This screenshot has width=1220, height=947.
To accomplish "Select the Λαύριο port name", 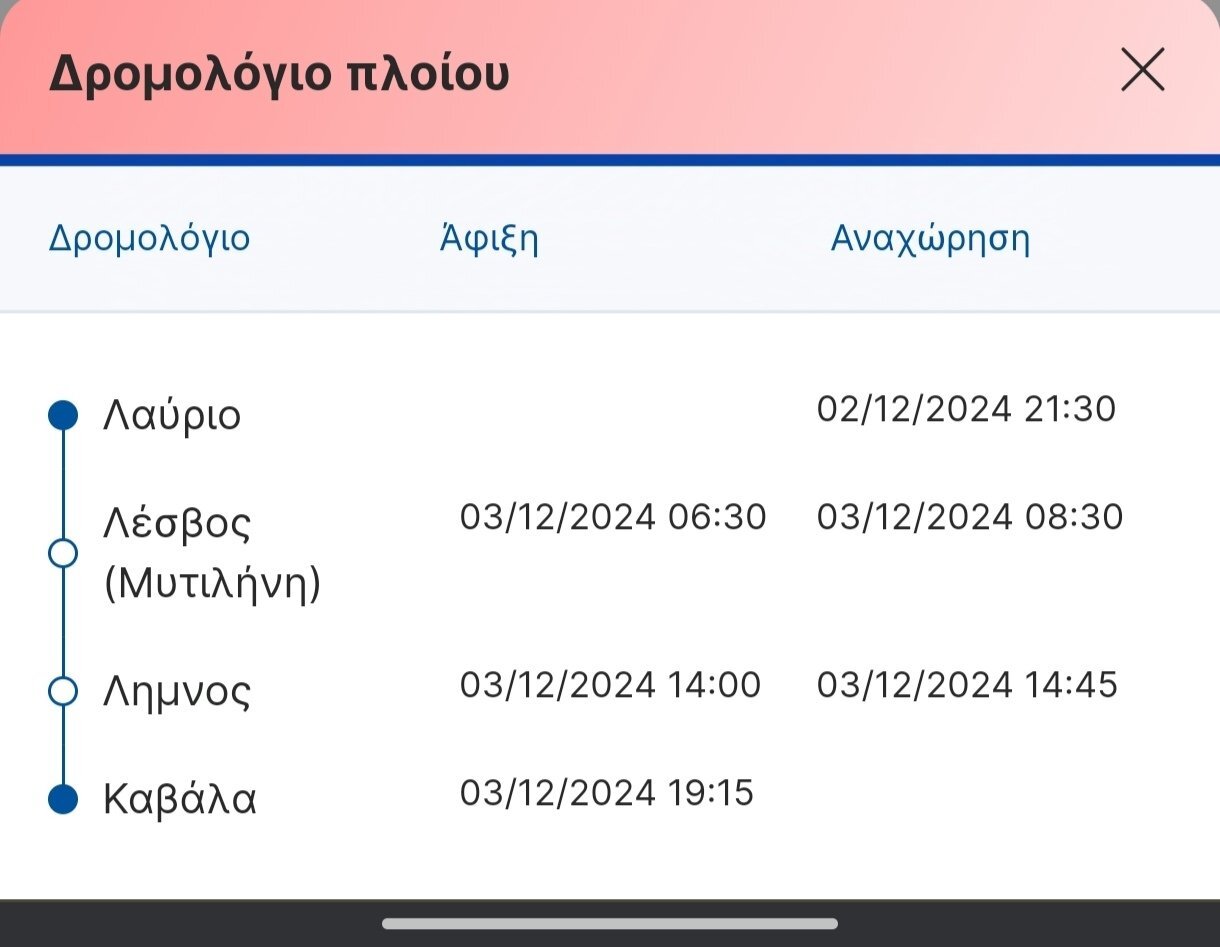I will coord(172,415).
